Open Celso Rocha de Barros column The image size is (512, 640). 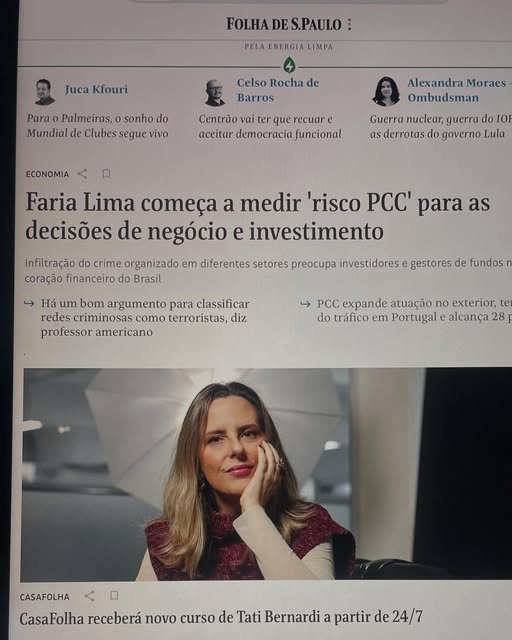pyautogui.click(x=278, y=90)
